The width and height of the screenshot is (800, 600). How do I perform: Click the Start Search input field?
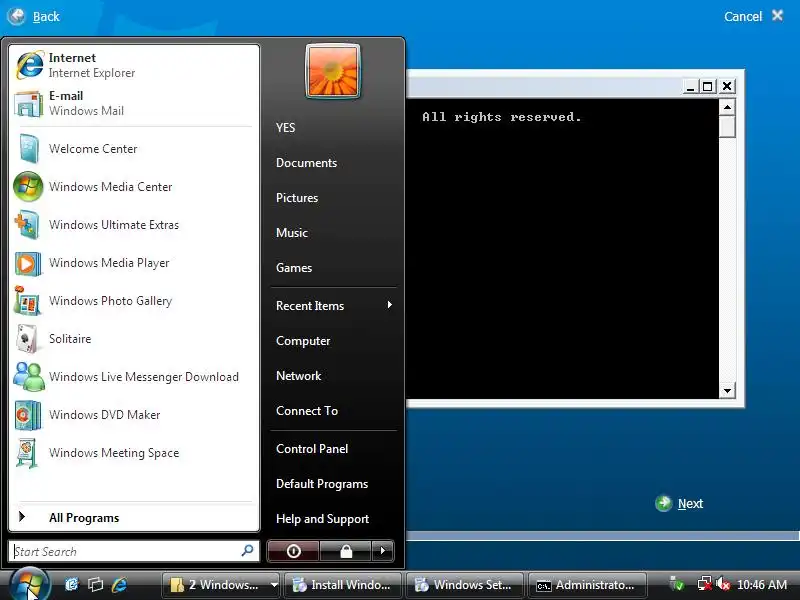[134, 551]
